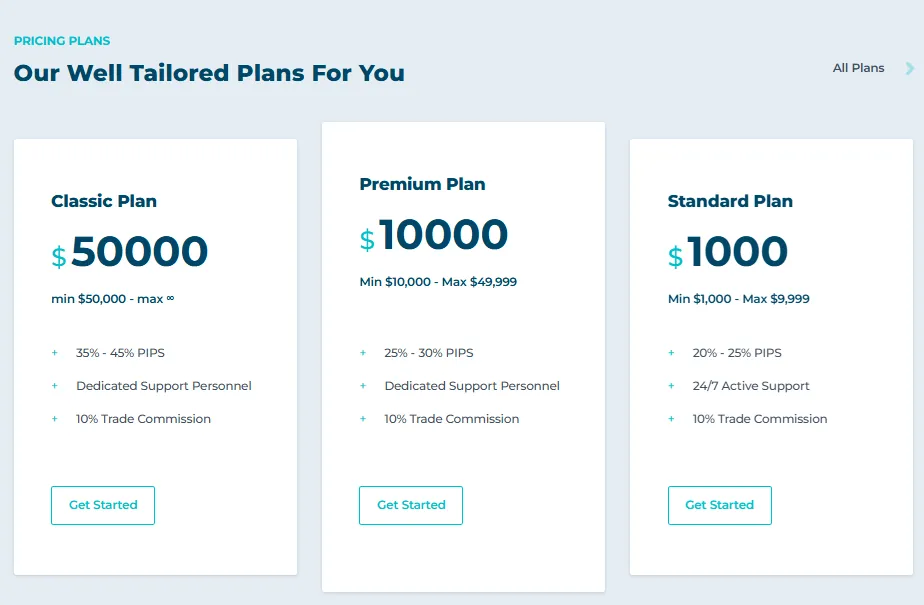
Task: Click the plus icon beside 20% - 25% PIPS
Action: (671, 353)
